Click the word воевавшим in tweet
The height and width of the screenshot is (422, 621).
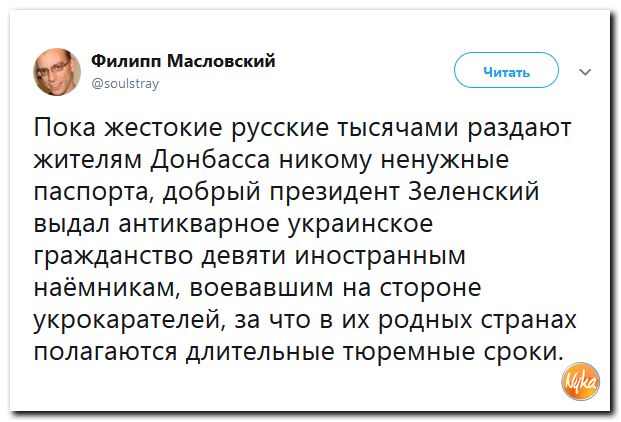pyautogui.click(x=261, y=288)
